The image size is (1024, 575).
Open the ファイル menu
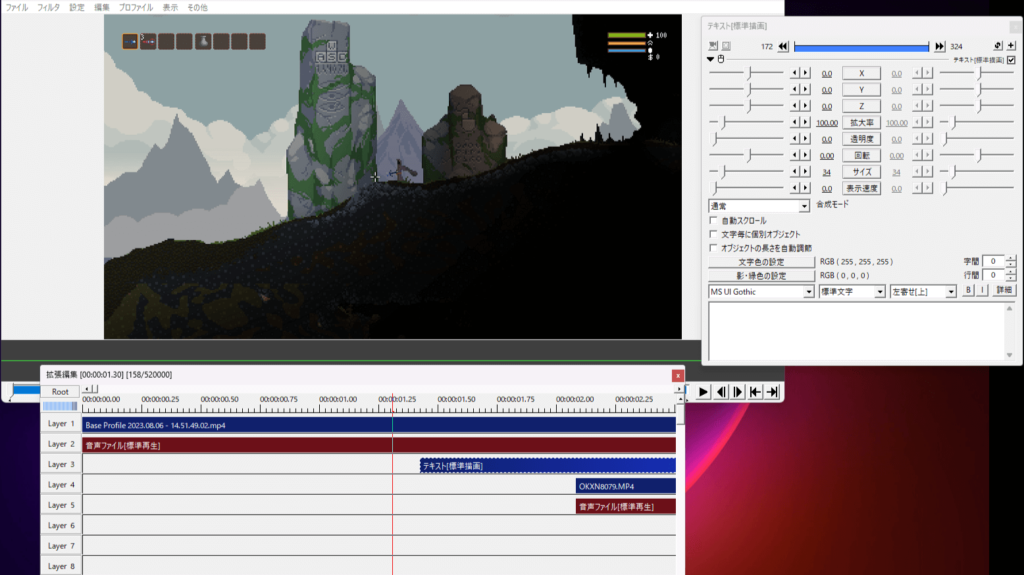coord(17,7)
